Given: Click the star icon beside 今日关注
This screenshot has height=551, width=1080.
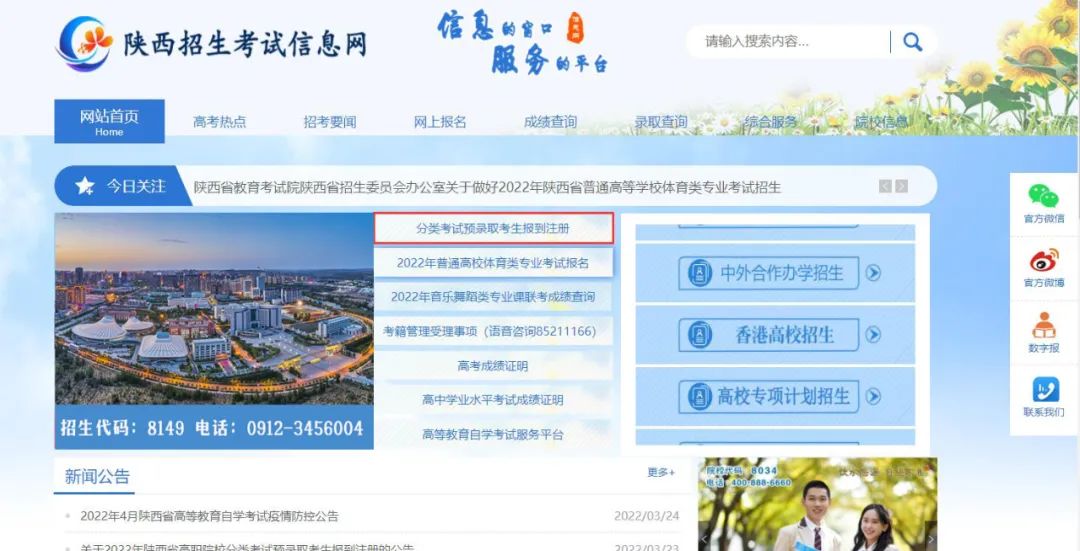Looking at the screenshot, I should 85,186.
